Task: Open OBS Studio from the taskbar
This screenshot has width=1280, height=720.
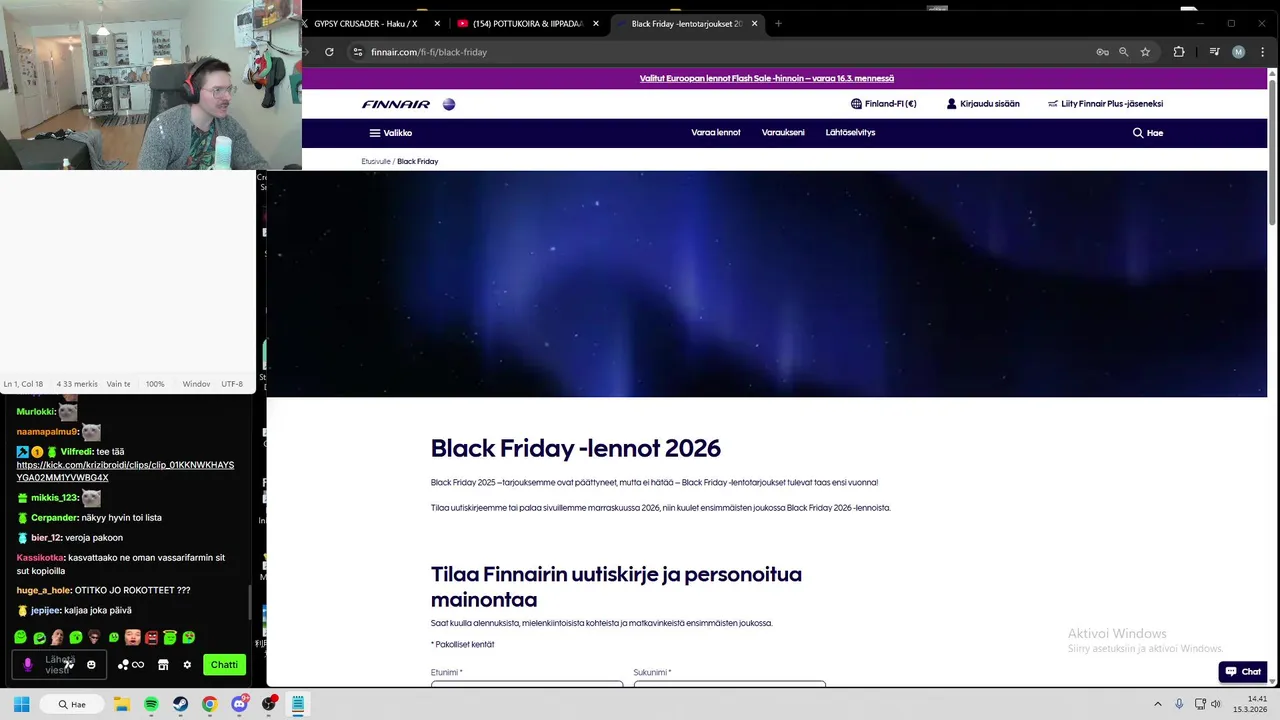Action: (268, 704)
